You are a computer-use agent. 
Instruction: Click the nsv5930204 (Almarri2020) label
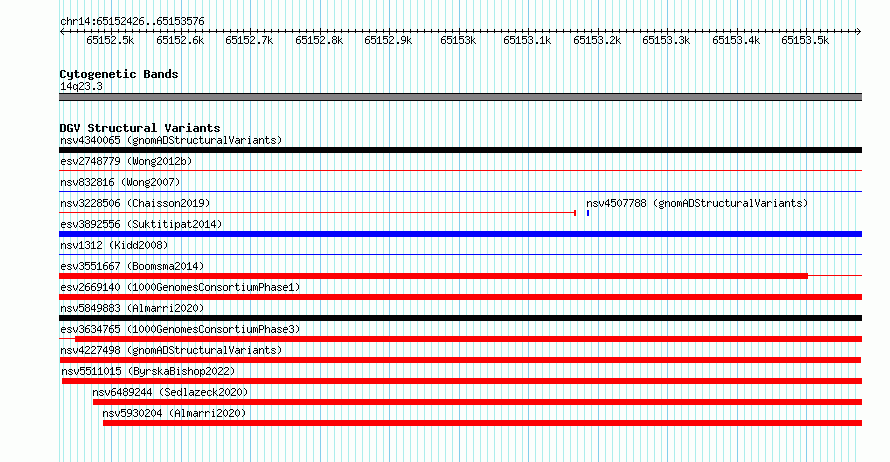tap(174, 413)
